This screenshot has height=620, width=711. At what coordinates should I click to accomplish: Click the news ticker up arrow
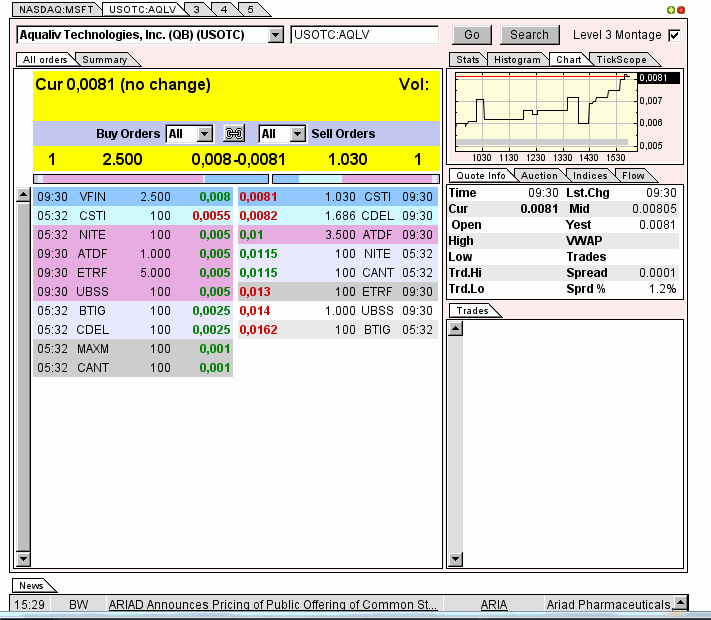pyautogui.click(x=681, y=603)
